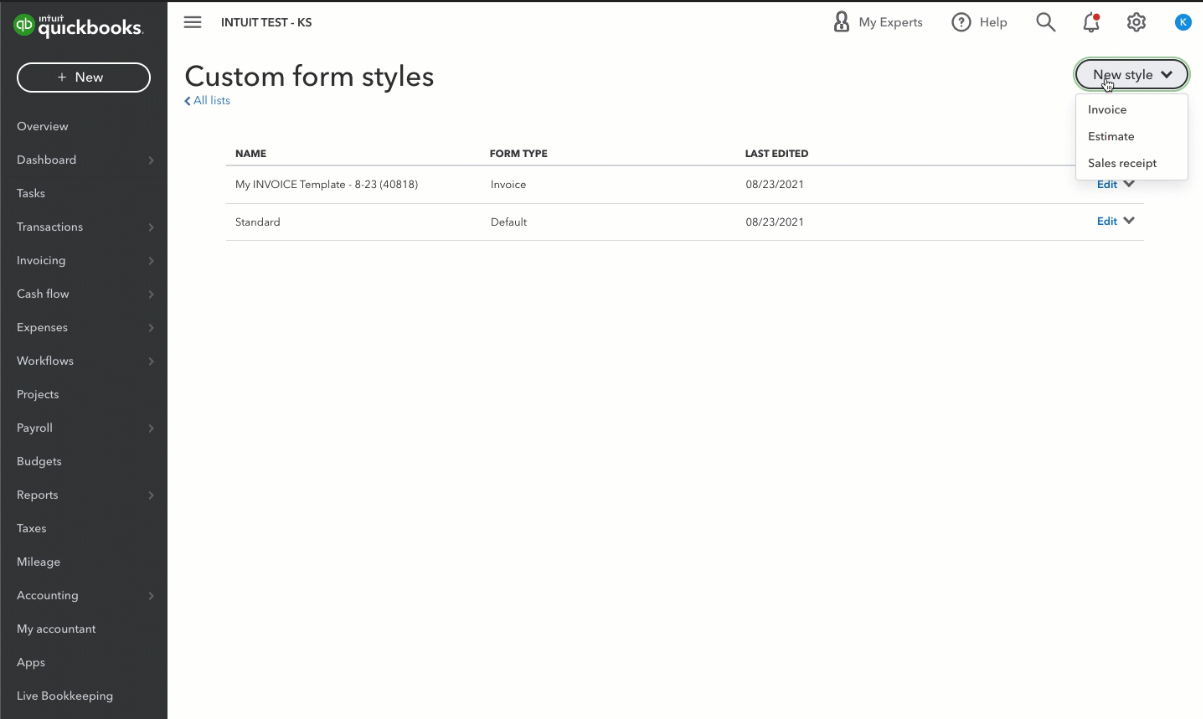The image size is (1203, 719).
Task: Open Dashboard in the sidebar
Action: tap(46, 160)
